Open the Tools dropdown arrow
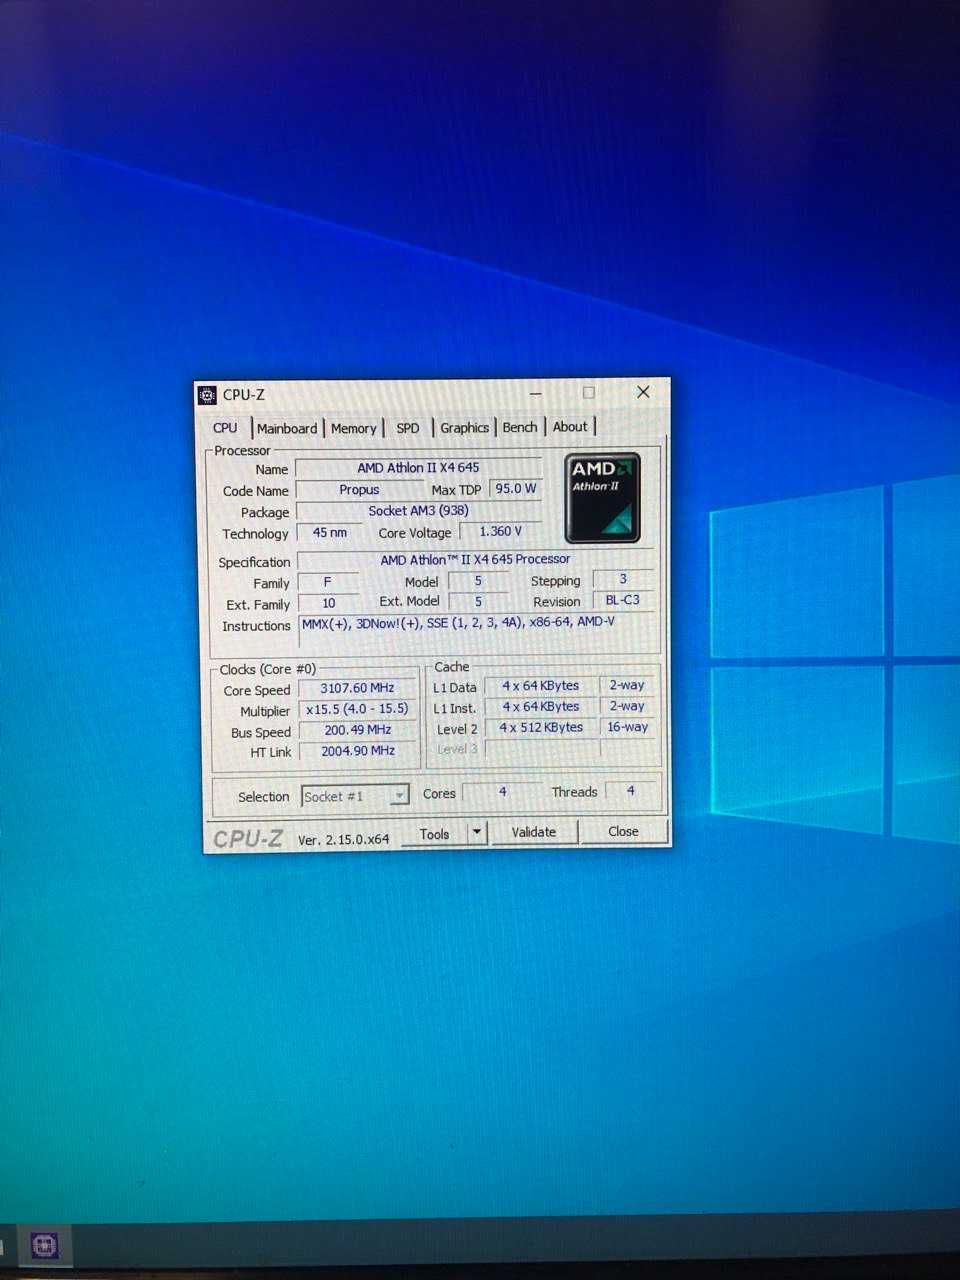Viewport: 960px width, 1280px height. 477,833
